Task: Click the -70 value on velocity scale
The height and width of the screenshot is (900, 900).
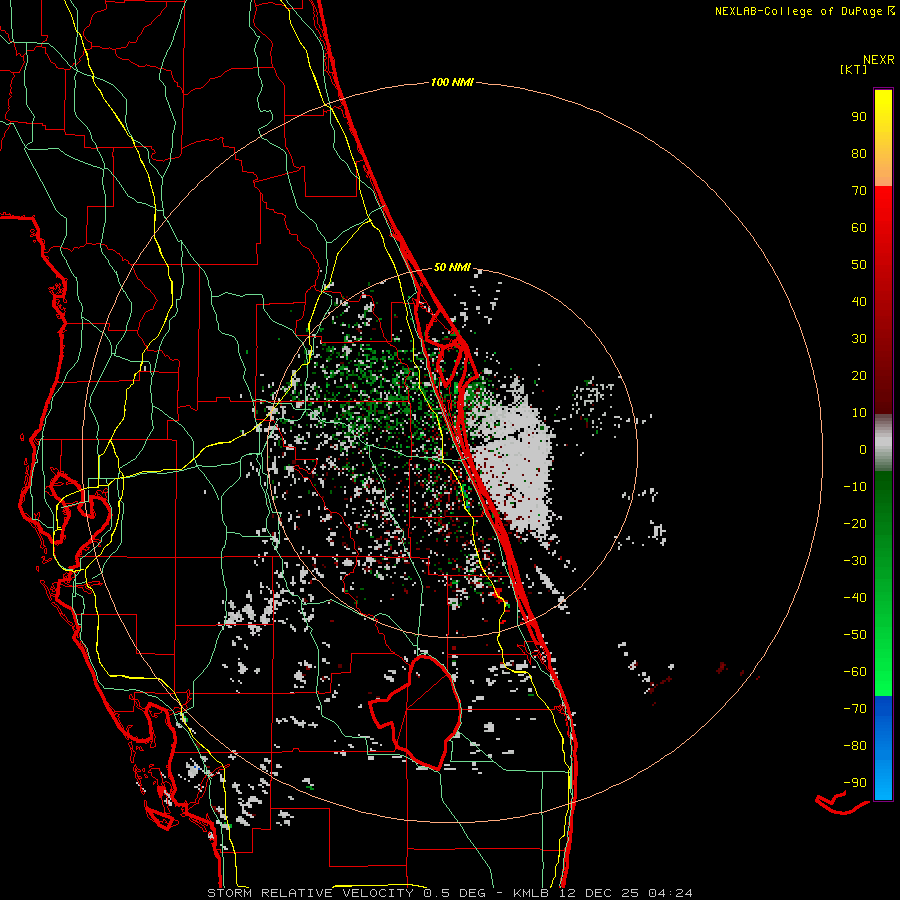Action: tap(855, 709)
